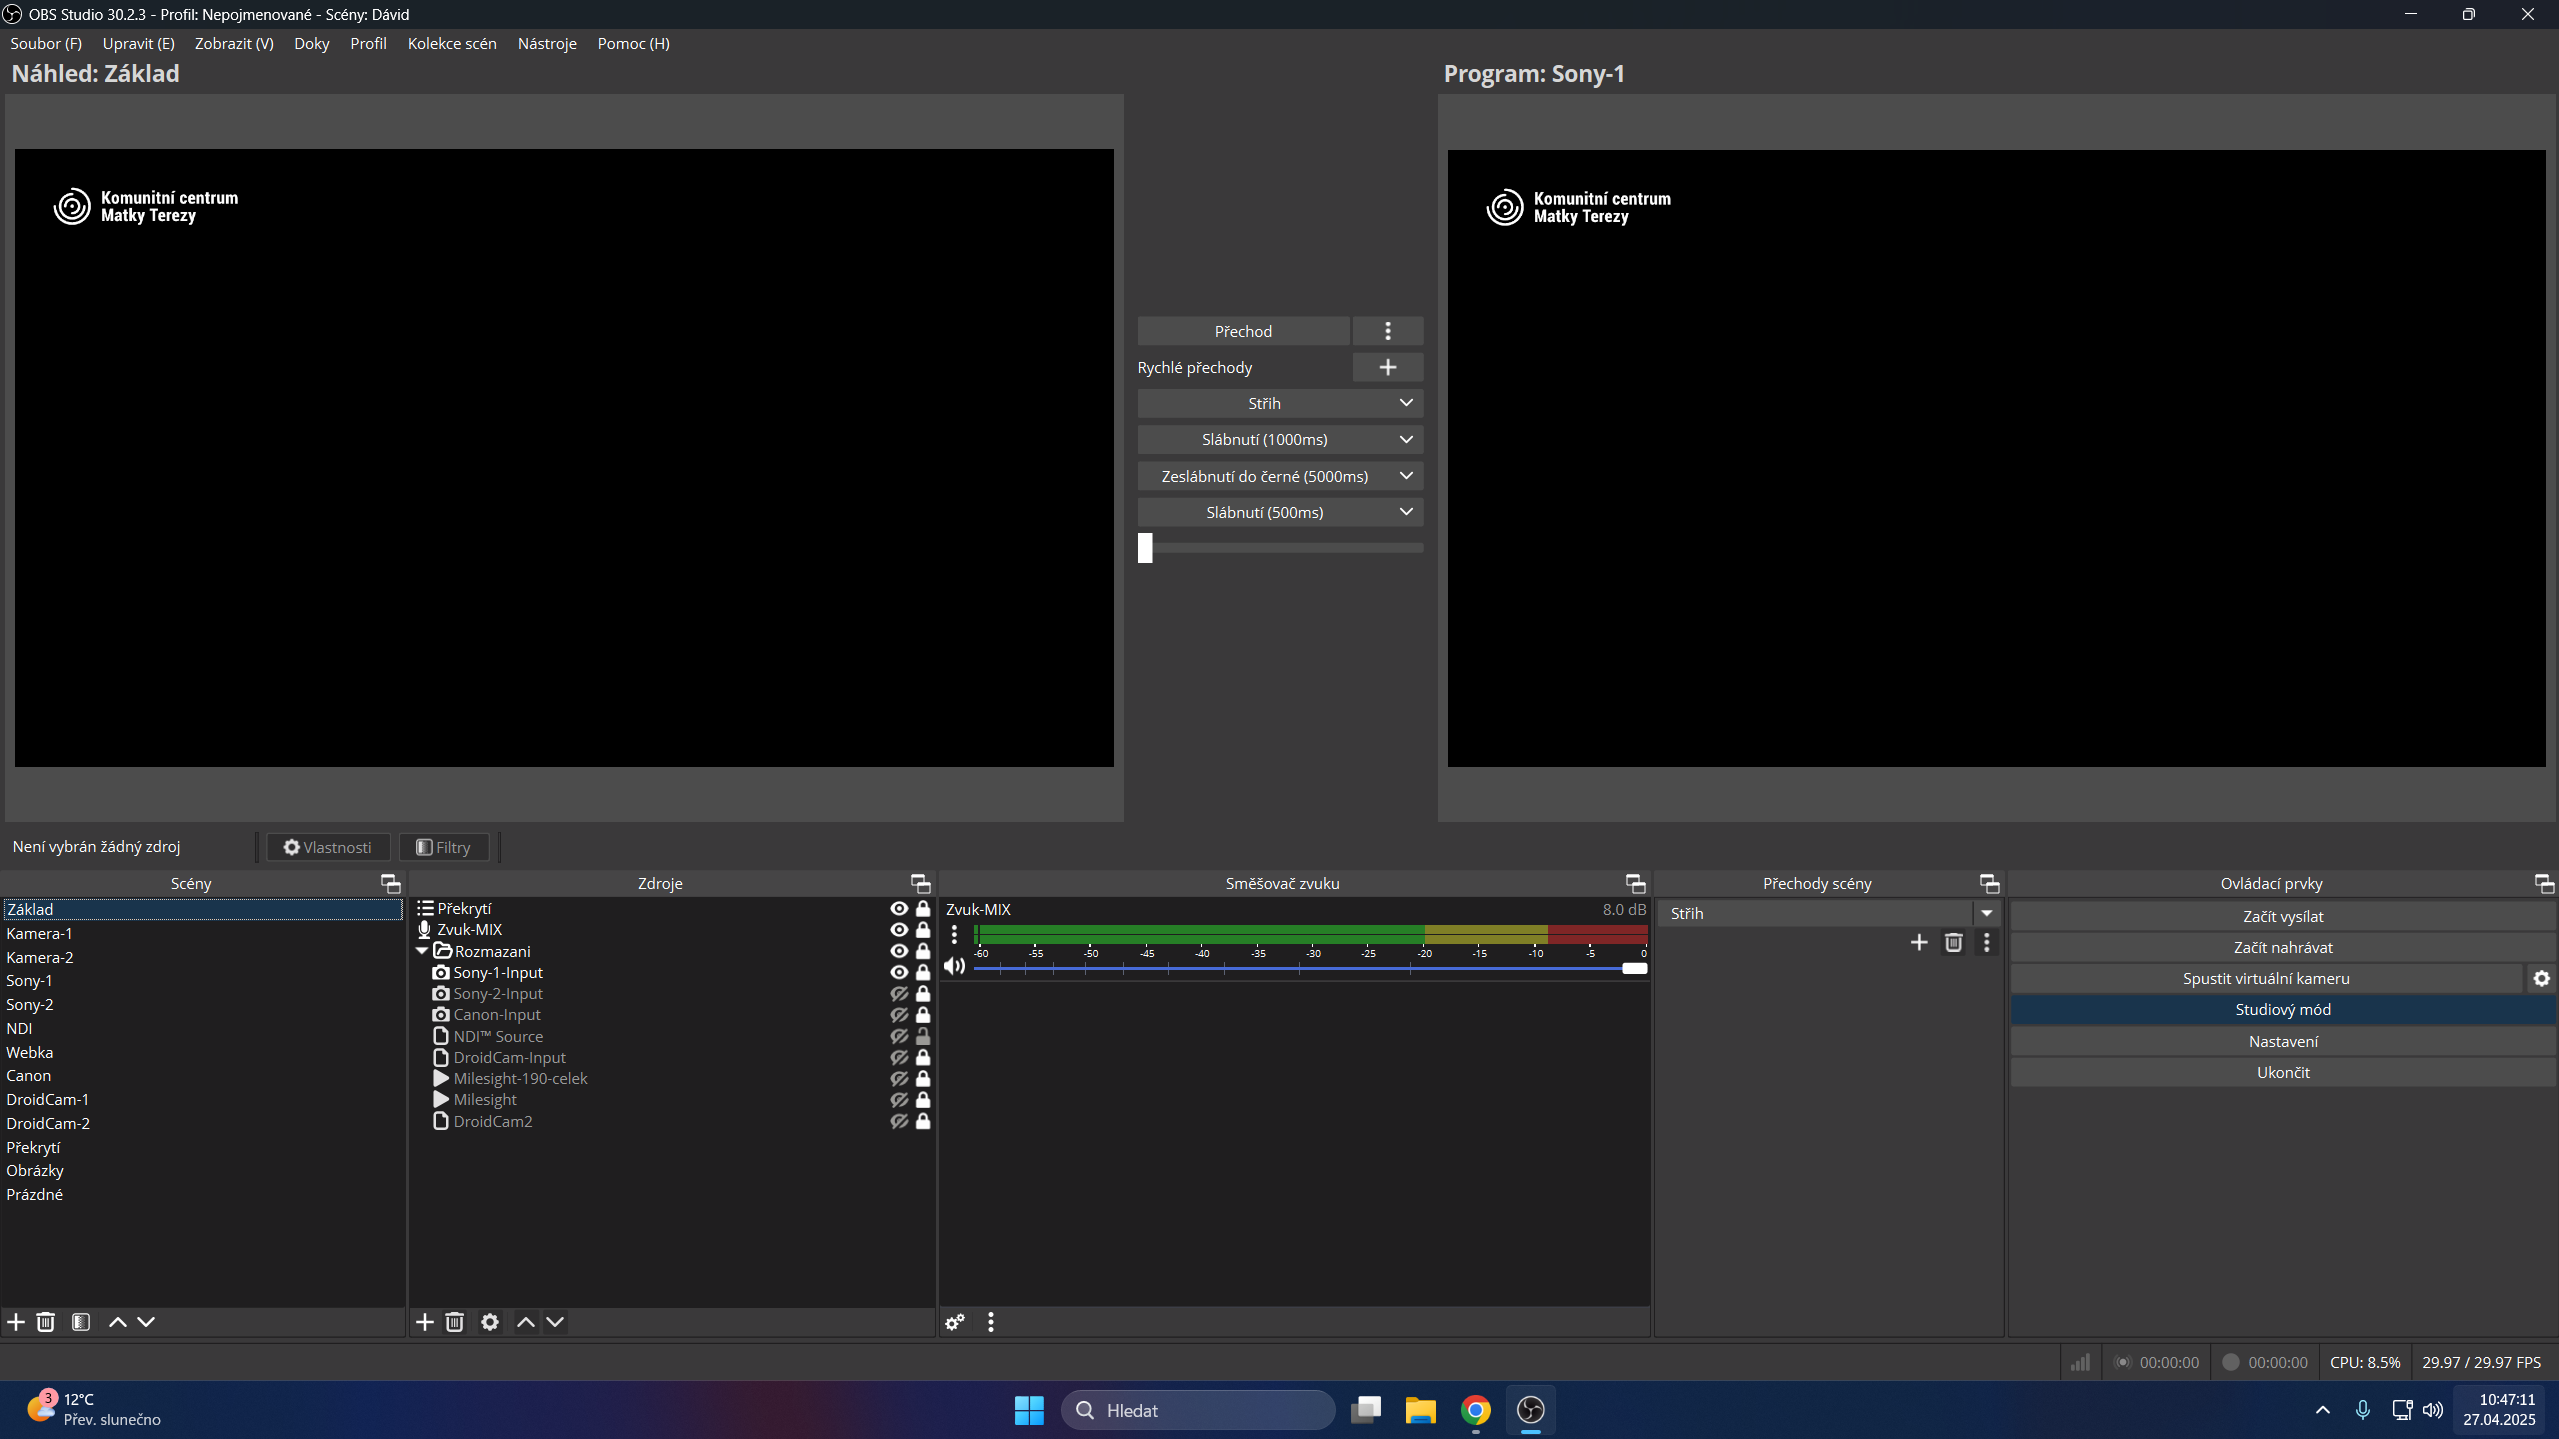
Task: Click the Začít vysílat button
Action: coord(2282,916)
